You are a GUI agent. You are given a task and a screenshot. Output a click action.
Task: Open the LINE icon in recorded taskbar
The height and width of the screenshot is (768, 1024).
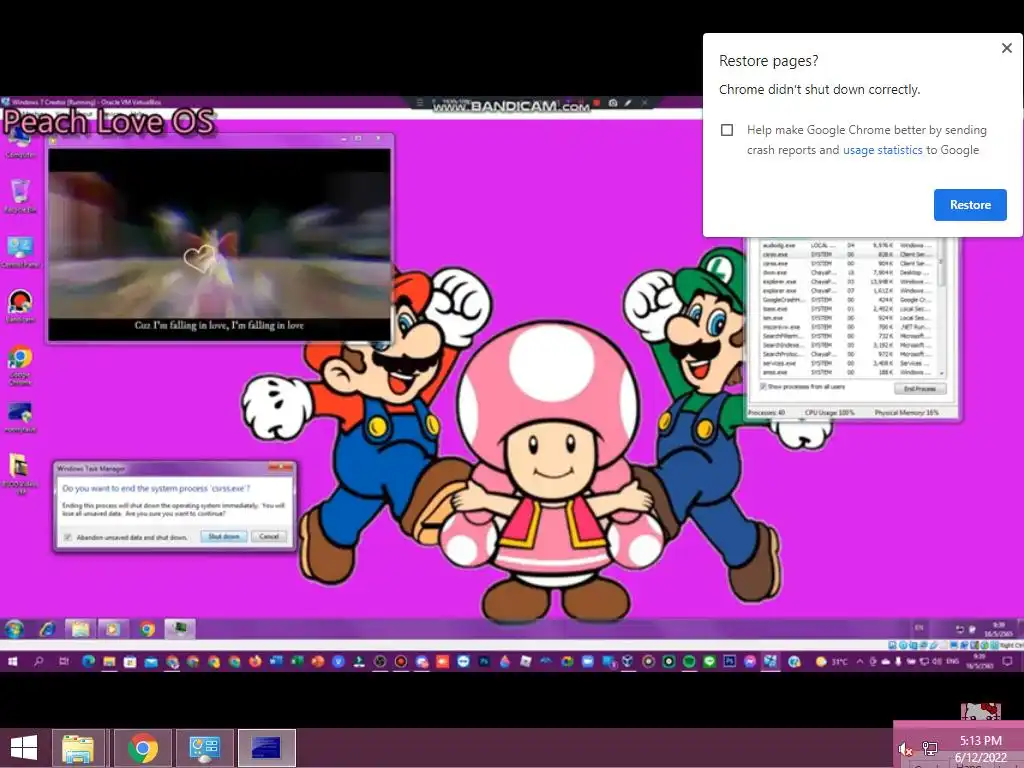709,662
